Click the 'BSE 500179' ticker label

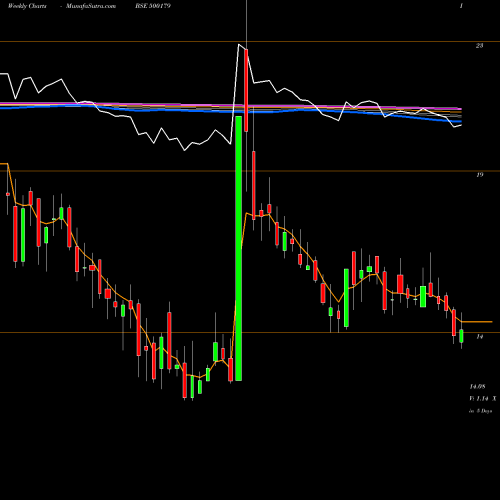point(153,6)
